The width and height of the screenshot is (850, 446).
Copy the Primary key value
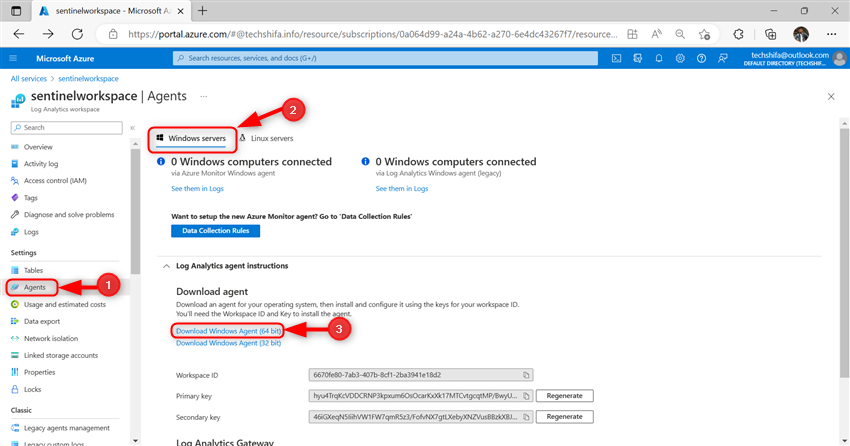coord(526,396)
